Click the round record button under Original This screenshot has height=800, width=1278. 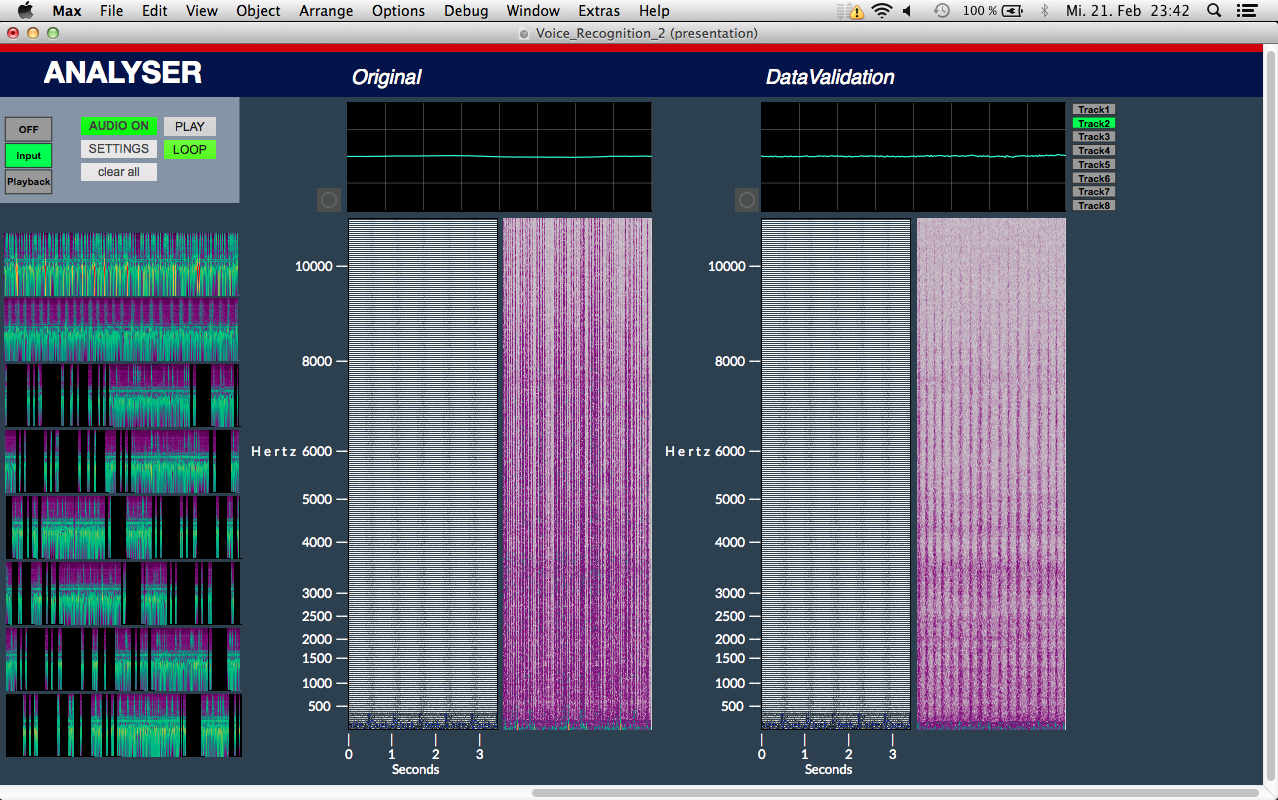[329, 200]
